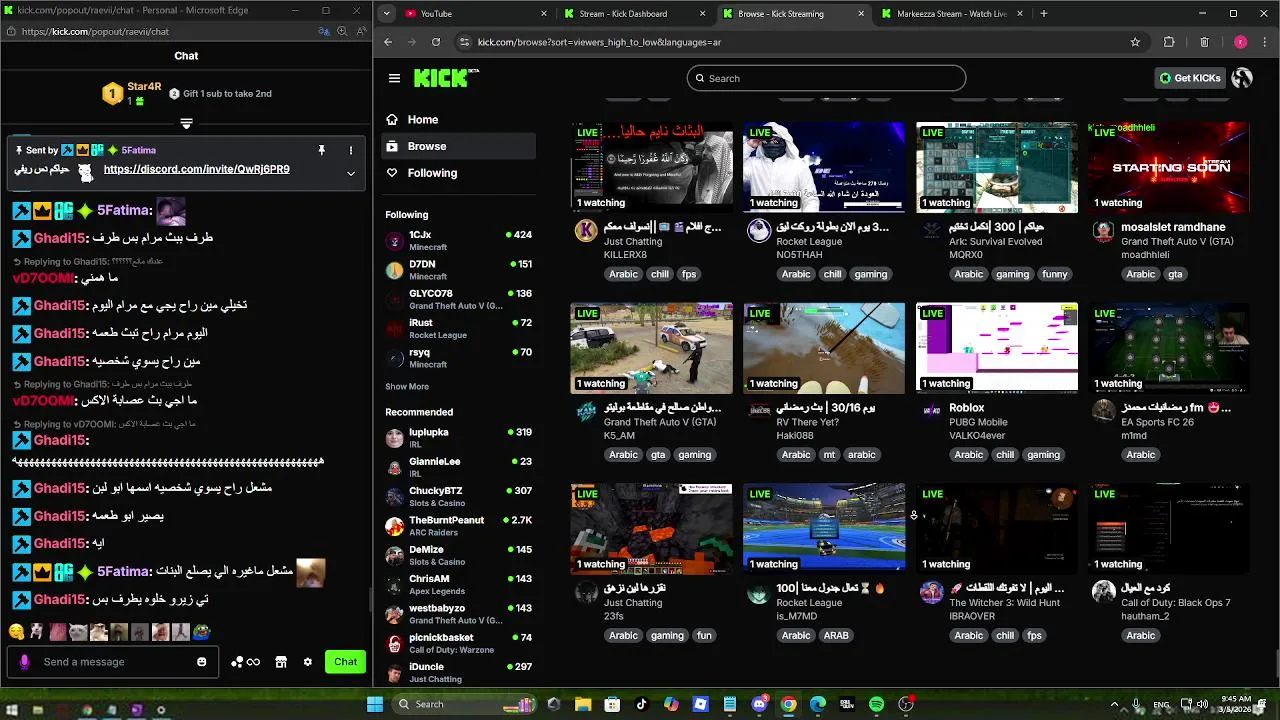The height and width of the screenshot is (720, 1280).
Task: Open hautham_2 channel avatar
Action: 1104,592
